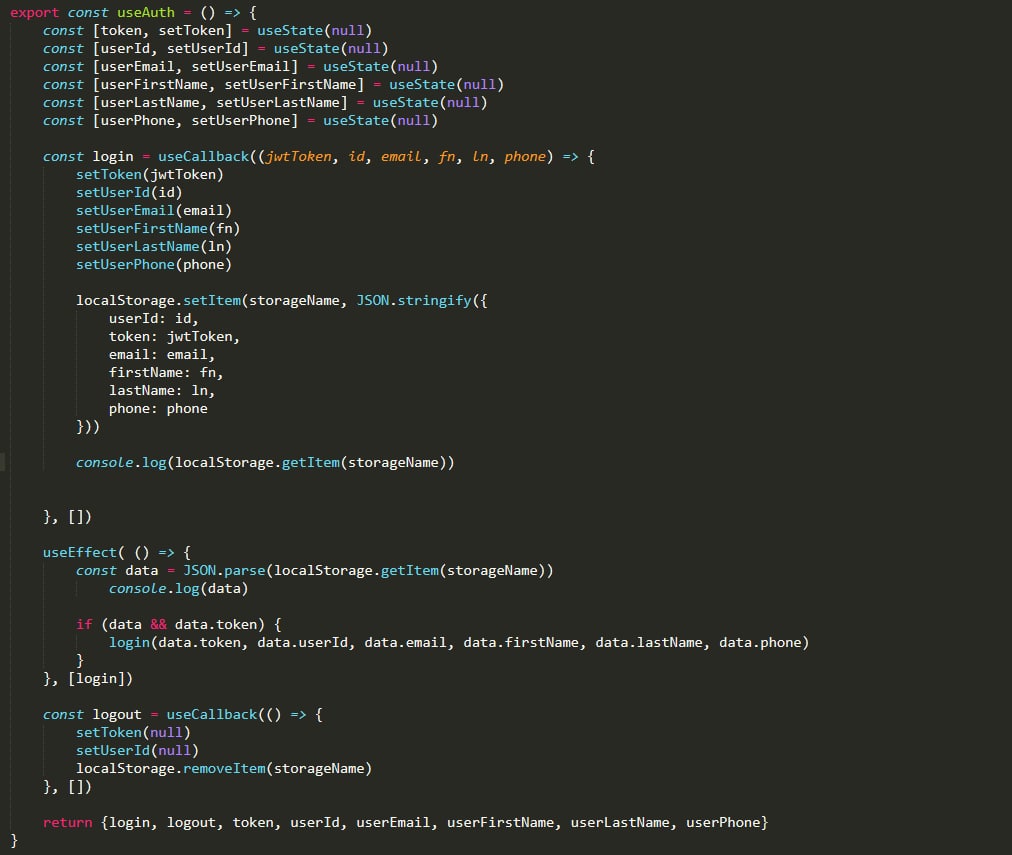Image resolution: width=1012 pixels, height=855 pixels.
Task: Click the "setUserFirstName(fn)" call
Action: 158,229
